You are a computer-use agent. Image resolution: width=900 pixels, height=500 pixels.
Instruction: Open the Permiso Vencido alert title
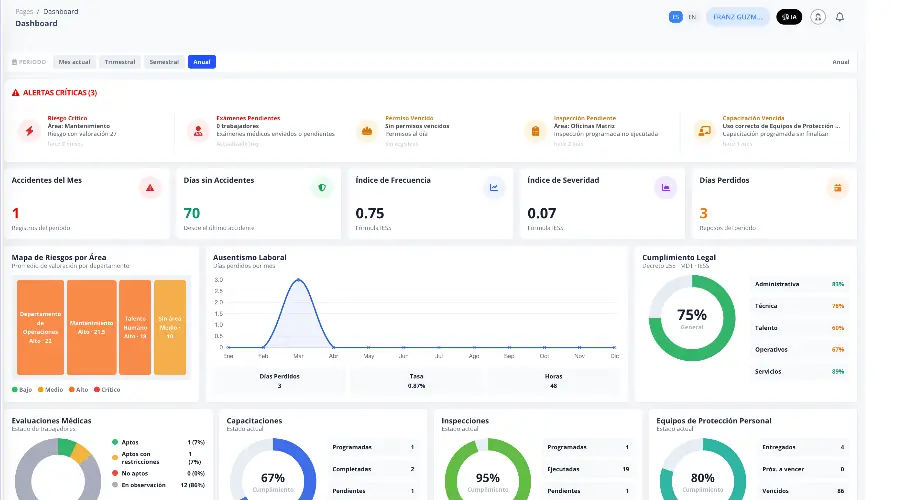(x=409, y=118)
